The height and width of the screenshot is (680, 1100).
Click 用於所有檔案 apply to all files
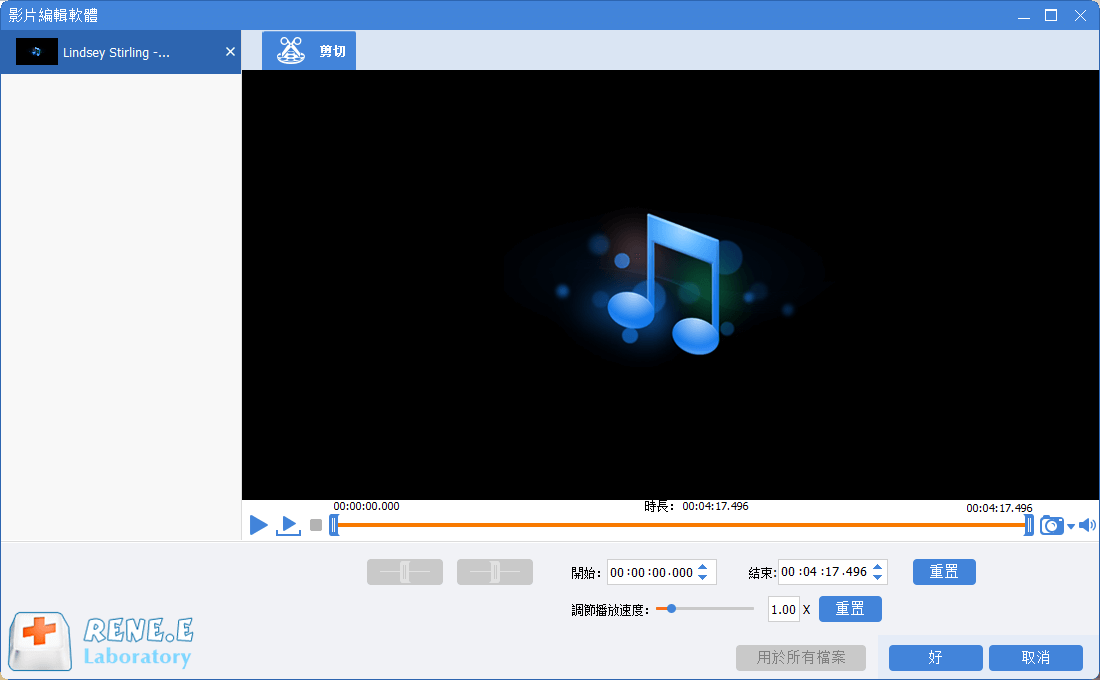coord(800,658)
